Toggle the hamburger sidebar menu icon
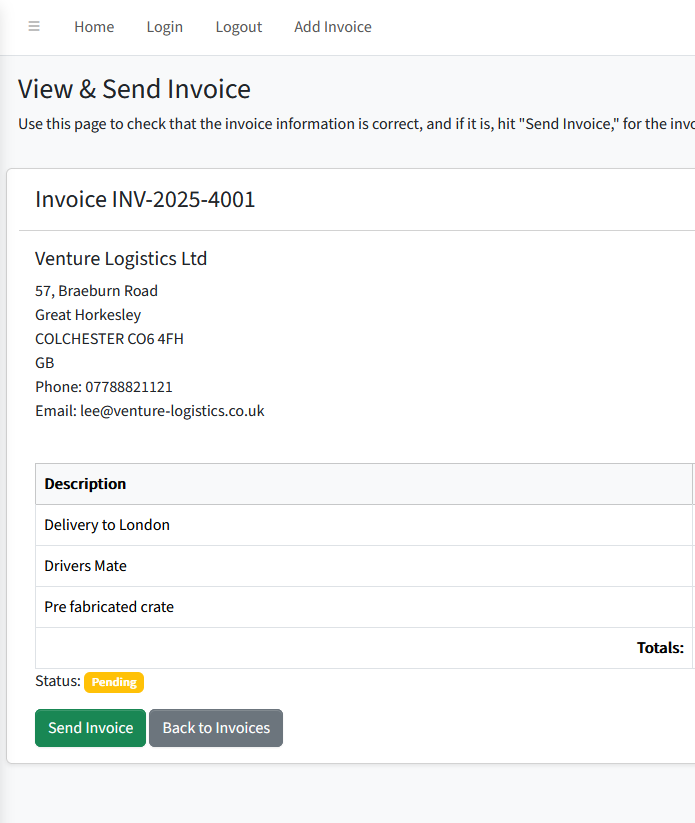The height and width of the screenshot is (823, 695). 34,27
